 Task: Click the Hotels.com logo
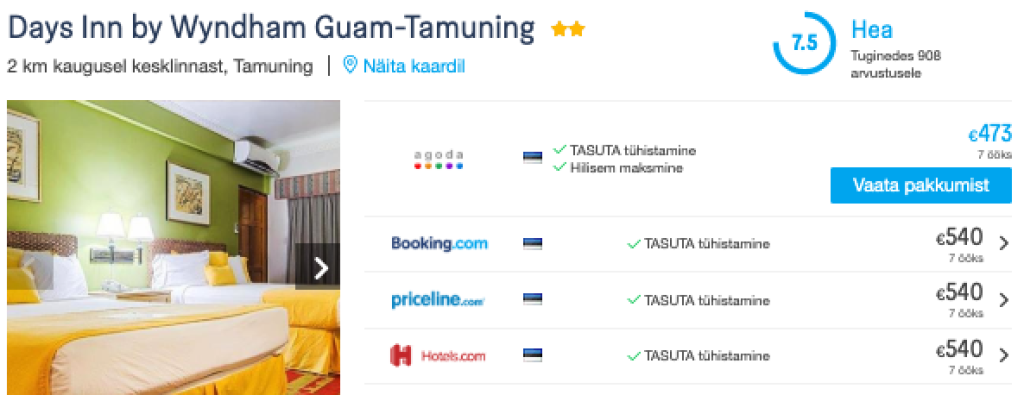(x=438, y=356)
